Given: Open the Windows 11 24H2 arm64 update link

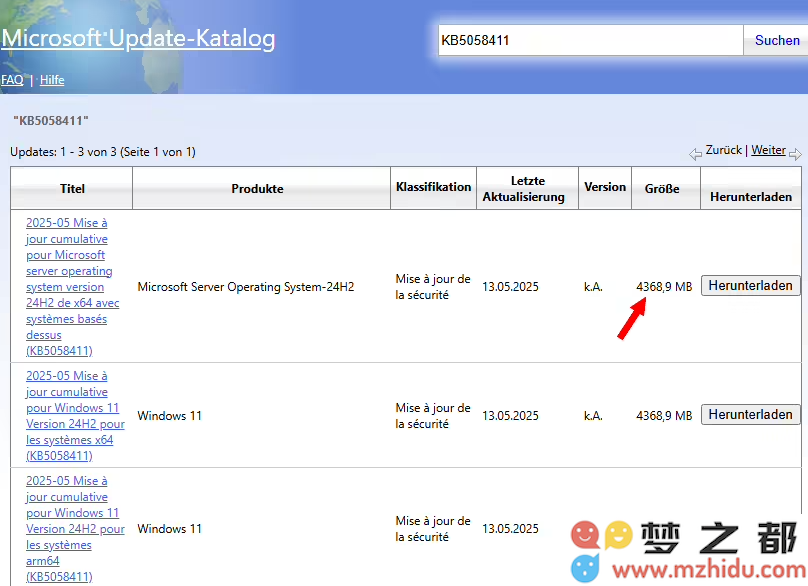Looking at the screenshot, I should click(75, 529).
